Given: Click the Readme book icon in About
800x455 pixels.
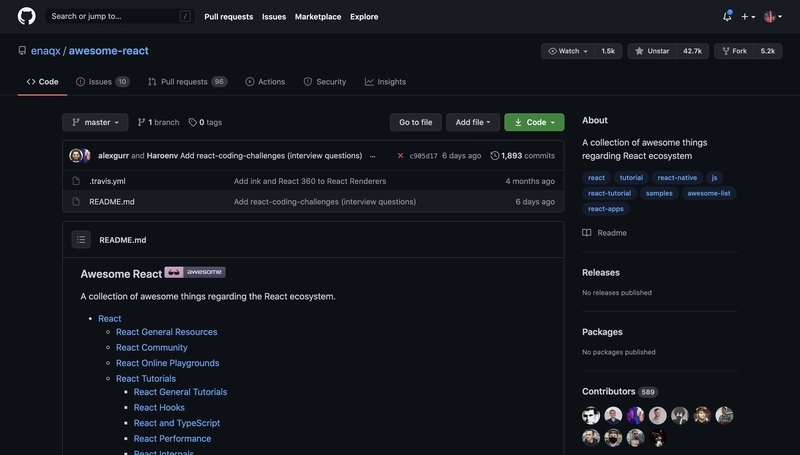Looking at the screenshot, I should 587,233.
